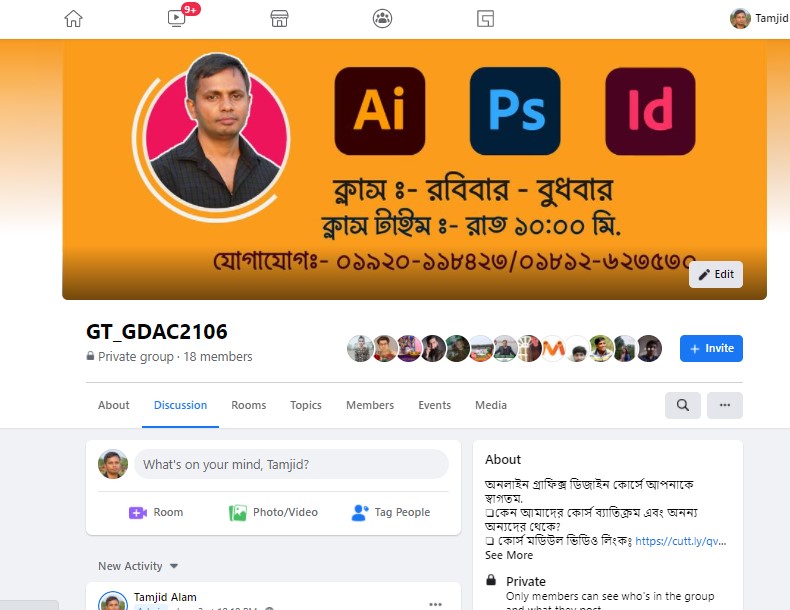Open the Rooms tab
The height and width of the screenshot is (610, 790).
(248, 405)
